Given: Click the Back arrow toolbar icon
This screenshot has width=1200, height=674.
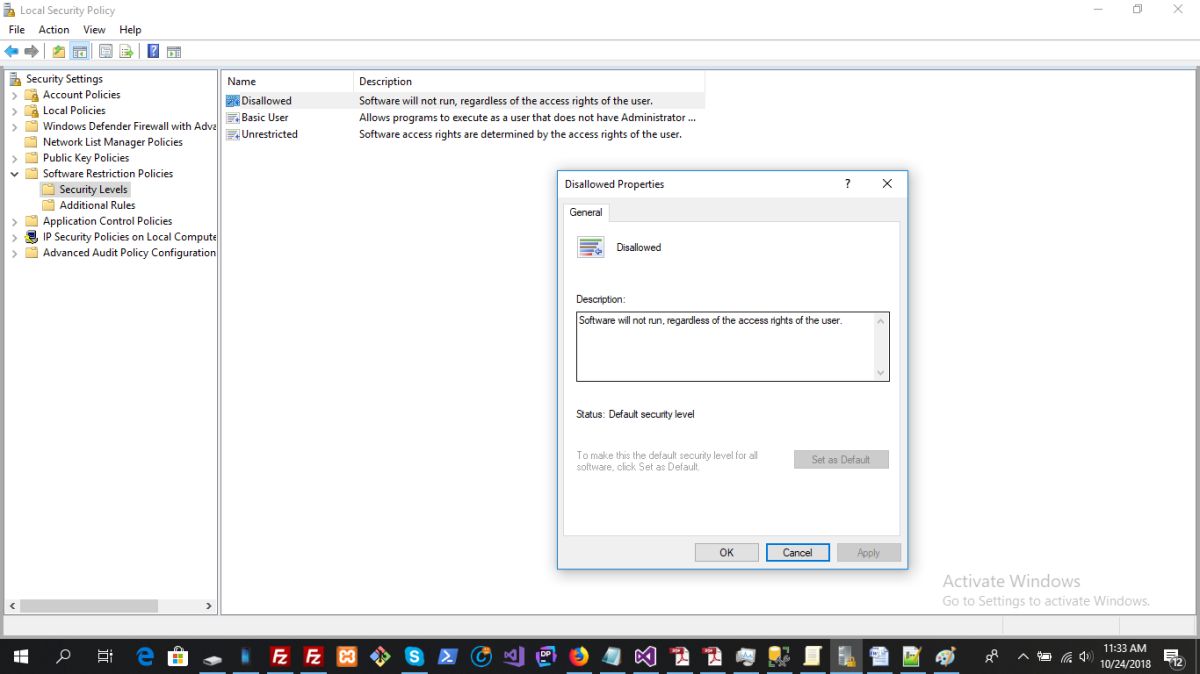Looking at the screenshot, I should click(12, 52).
